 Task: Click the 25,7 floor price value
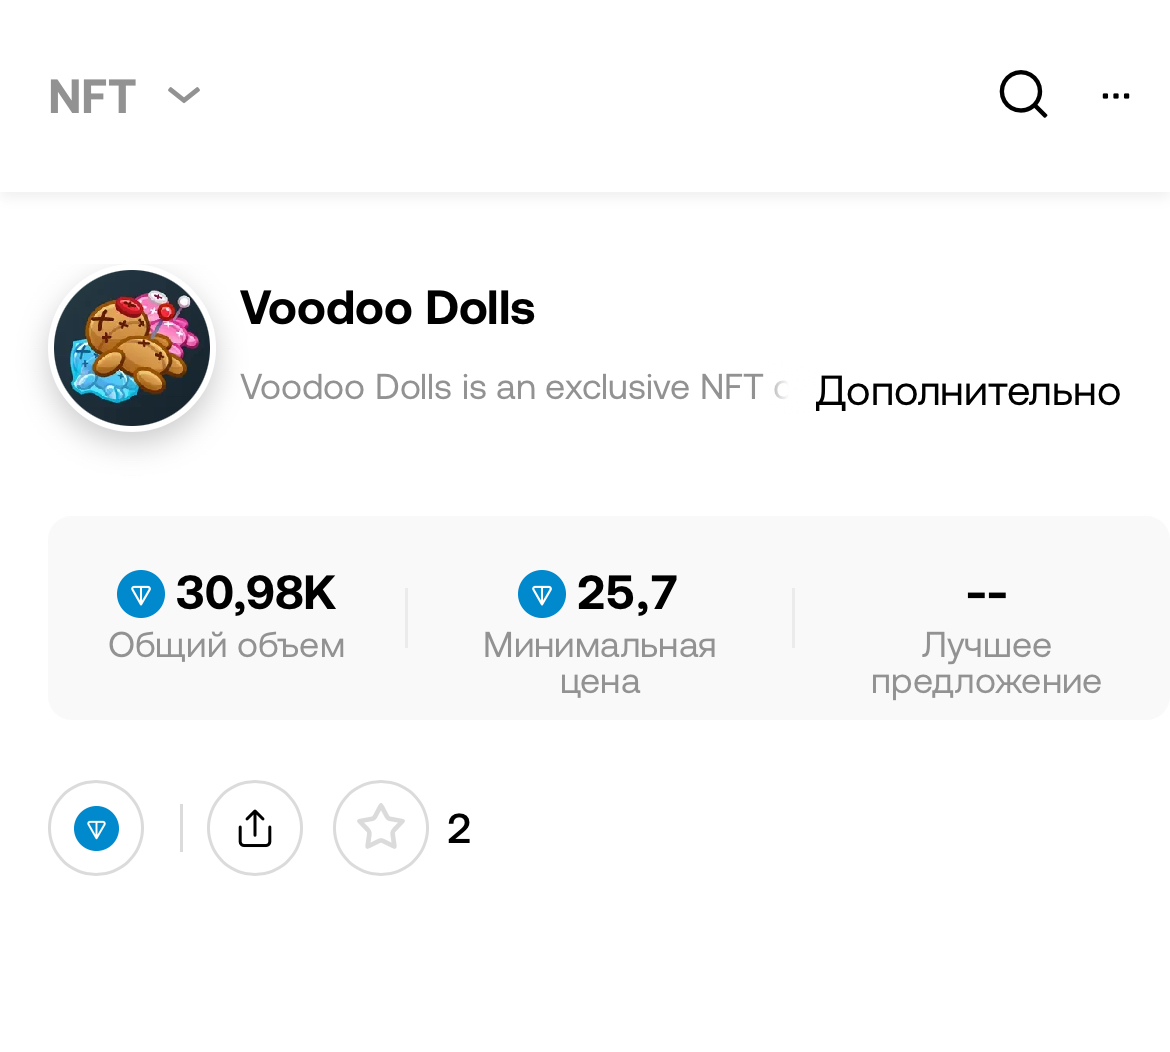tap(627, 593)
